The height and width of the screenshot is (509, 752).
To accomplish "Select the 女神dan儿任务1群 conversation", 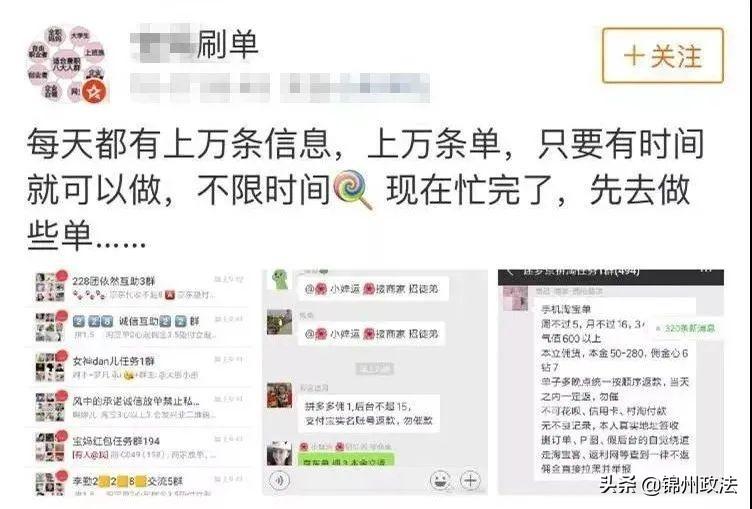I will [139, 367].
